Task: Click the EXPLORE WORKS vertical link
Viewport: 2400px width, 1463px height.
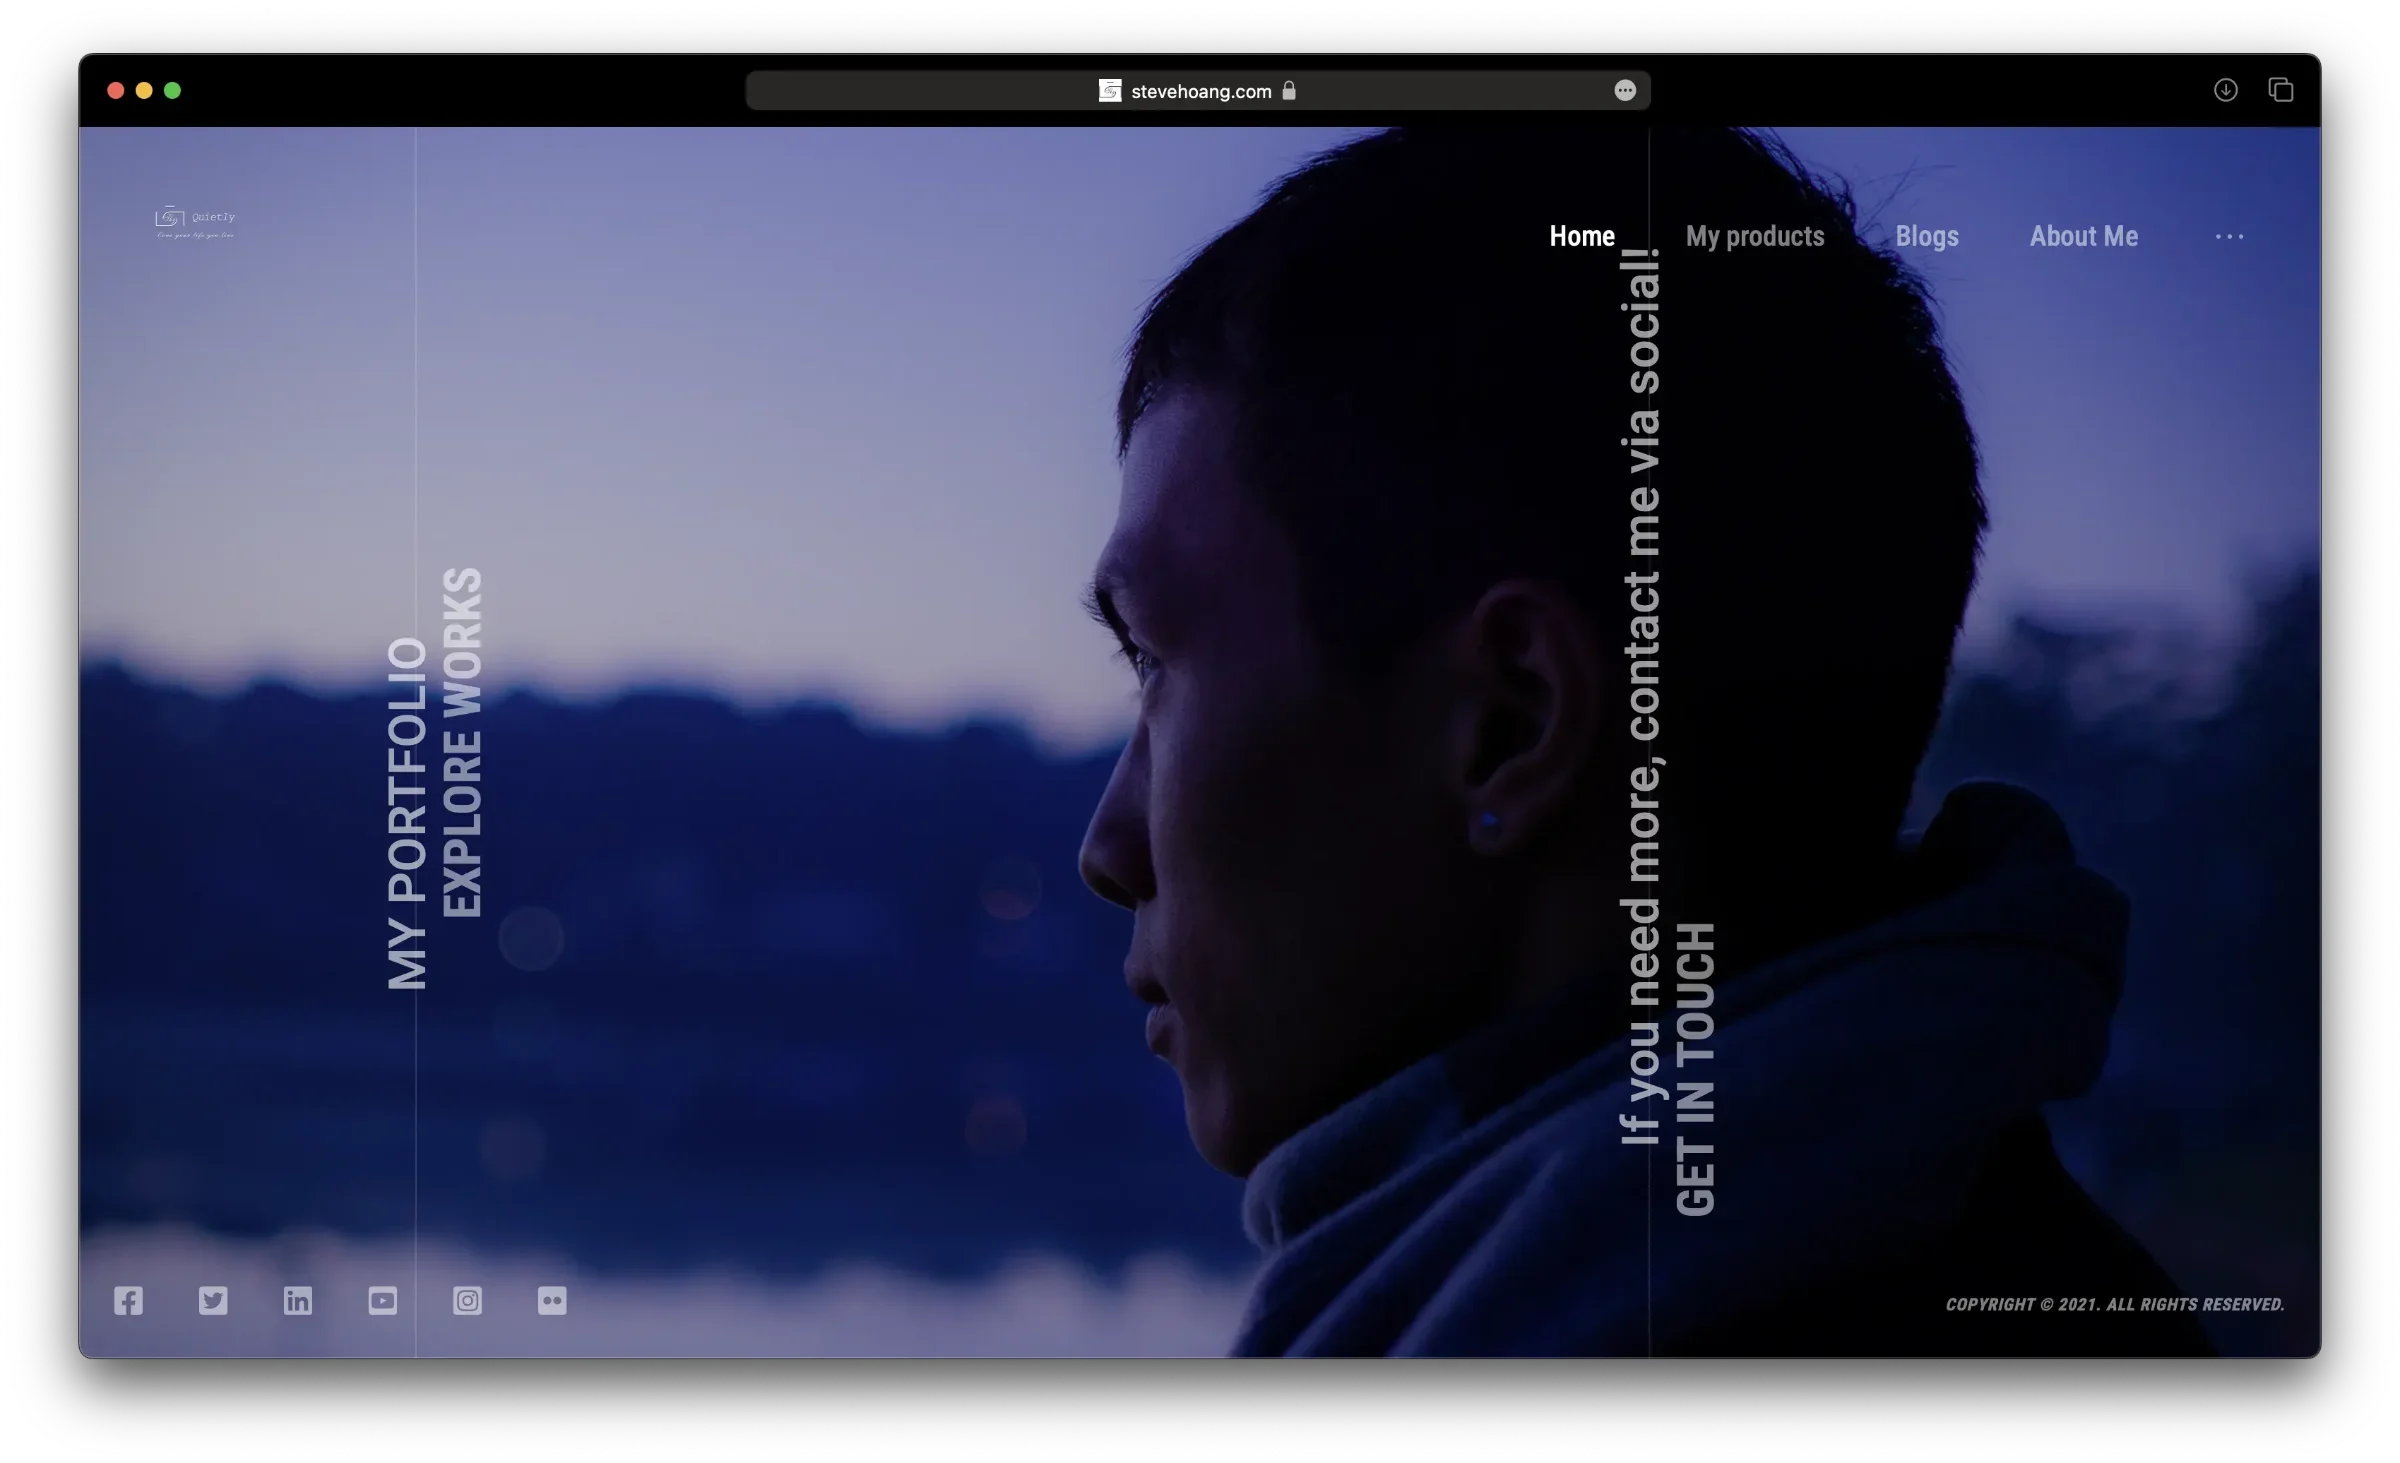Action: pos(463,742)
